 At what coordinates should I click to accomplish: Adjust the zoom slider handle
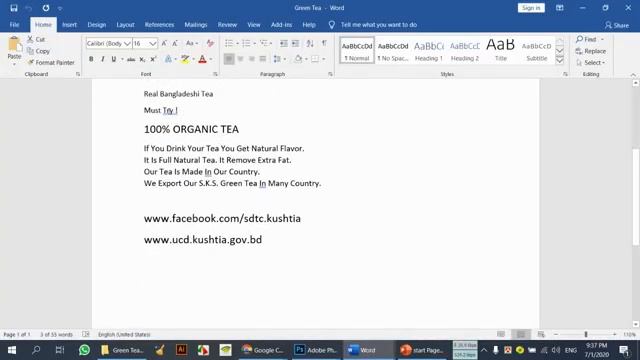[586, 334]
